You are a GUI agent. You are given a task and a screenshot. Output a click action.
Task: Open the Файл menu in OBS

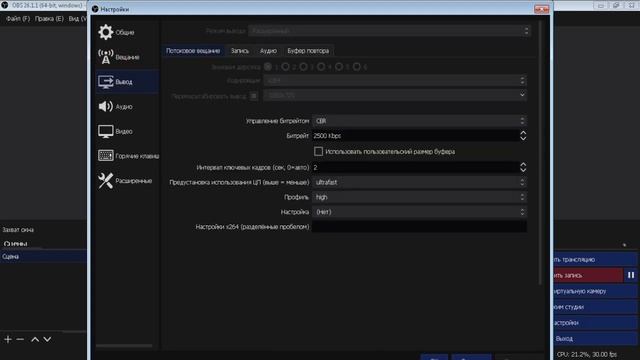coord(18,19)
